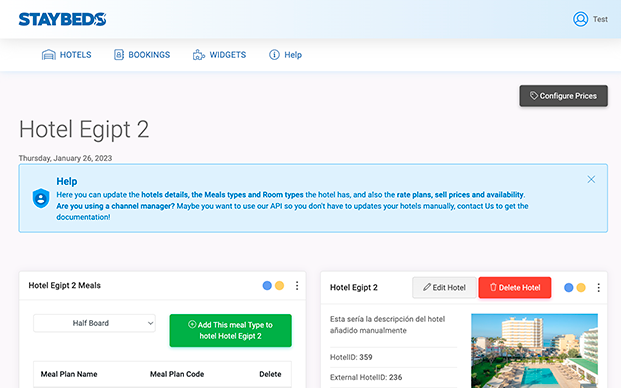Click yellow dot in Hotel Egipt 2 Meals card

279,285
